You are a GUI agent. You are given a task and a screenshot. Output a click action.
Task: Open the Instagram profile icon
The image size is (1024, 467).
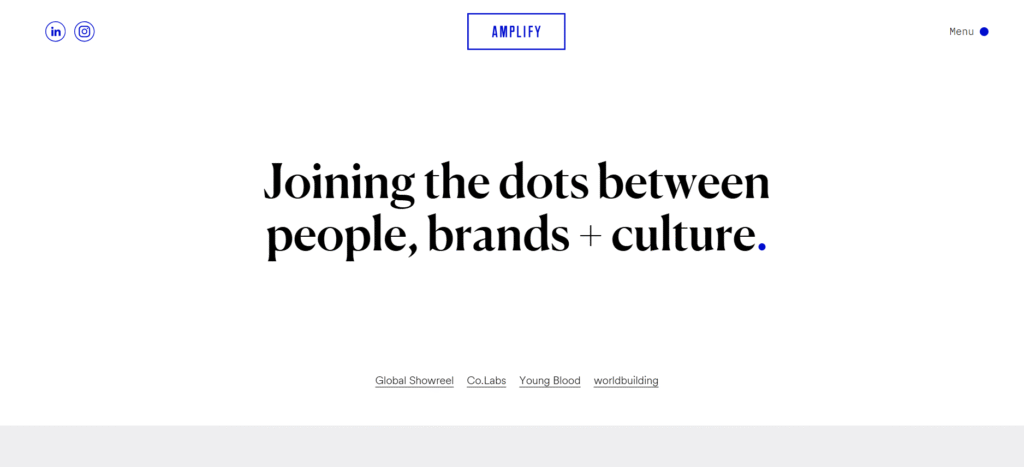click(85, 32)
